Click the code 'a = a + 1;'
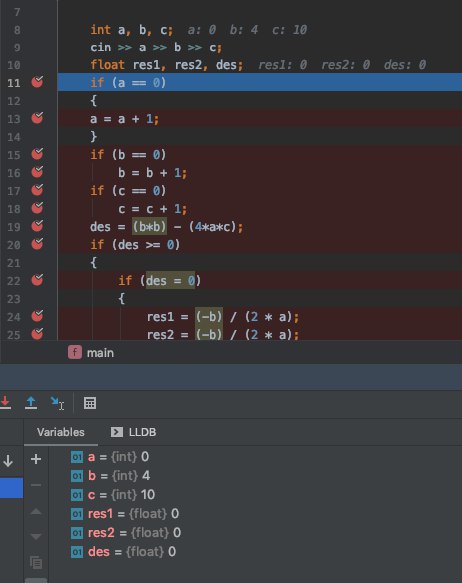Viewport: 462px width, 583px height. point(125,119)
